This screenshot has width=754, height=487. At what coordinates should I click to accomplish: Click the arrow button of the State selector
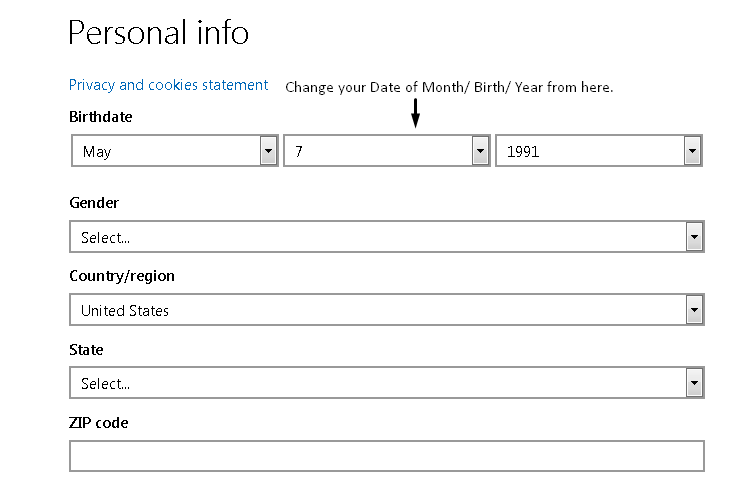point(695,384)
